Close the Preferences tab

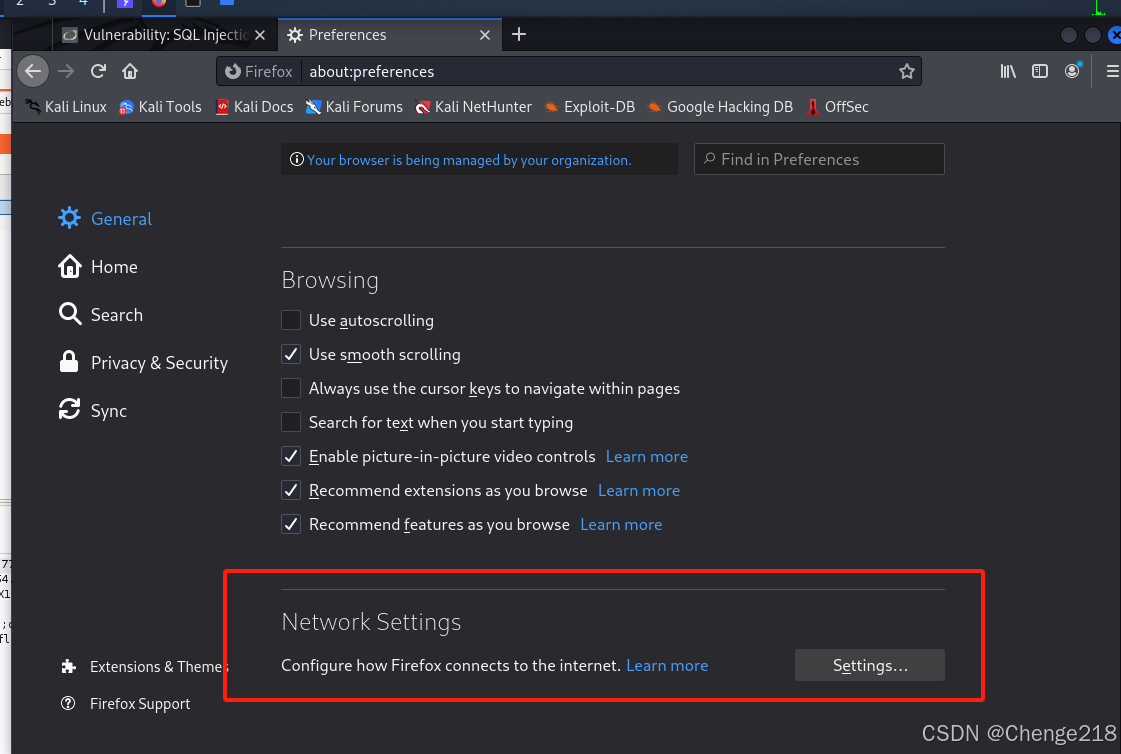(485, 35)
